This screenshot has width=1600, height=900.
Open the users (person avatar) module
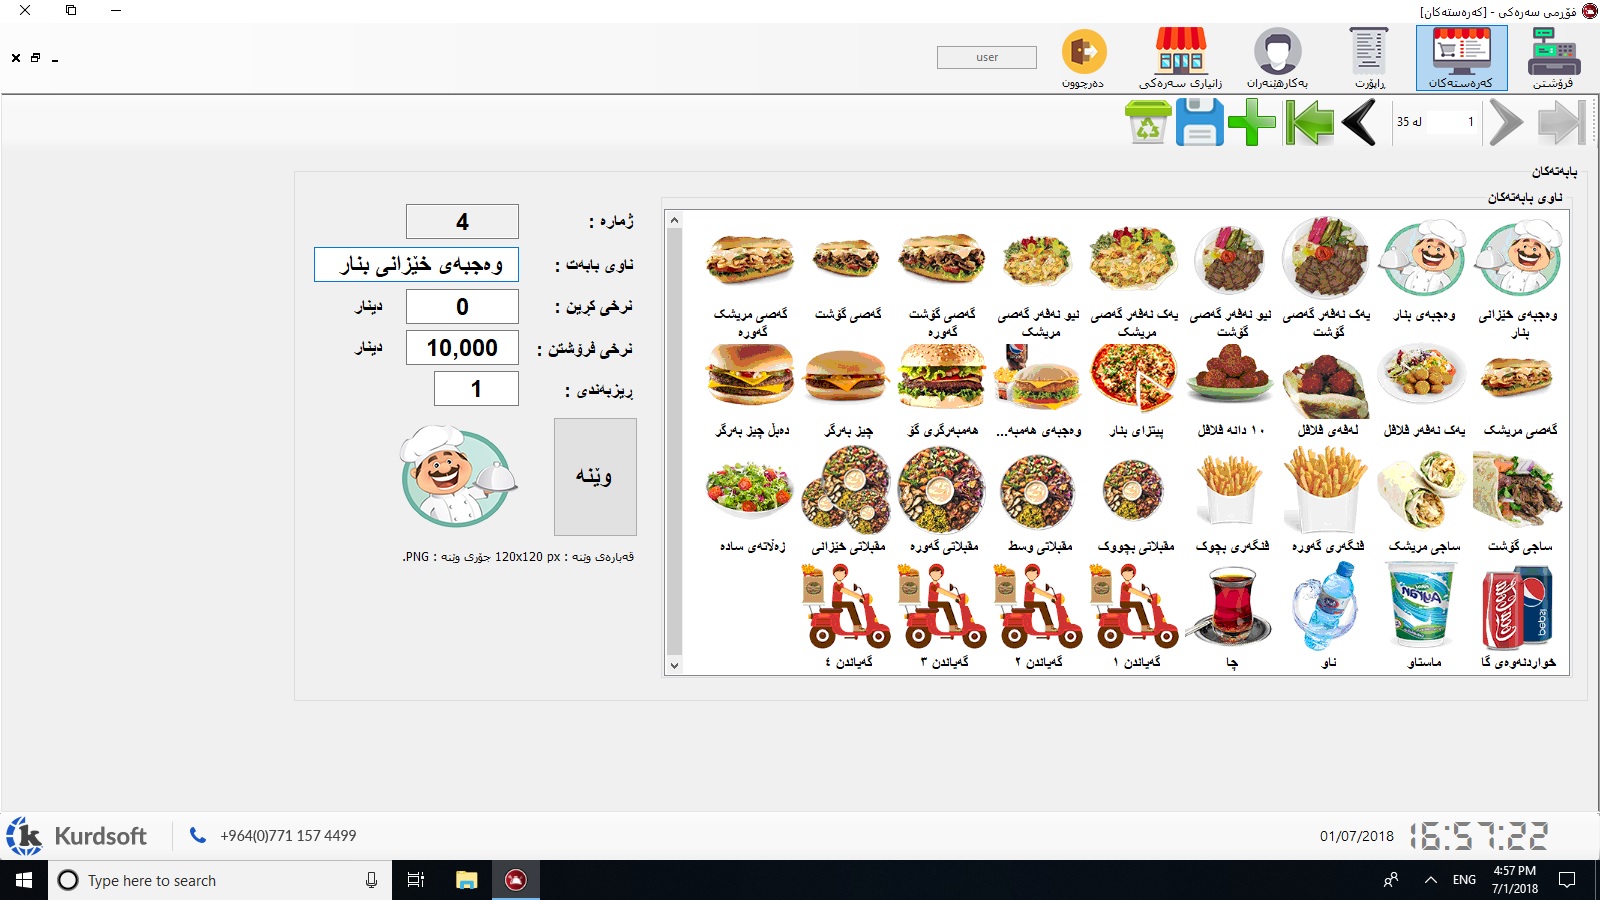(1277, 58)
